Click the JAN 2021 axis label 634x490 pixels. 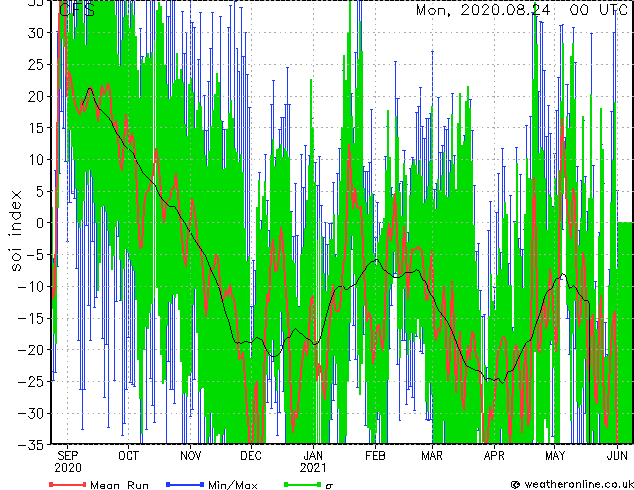[313, 462]
